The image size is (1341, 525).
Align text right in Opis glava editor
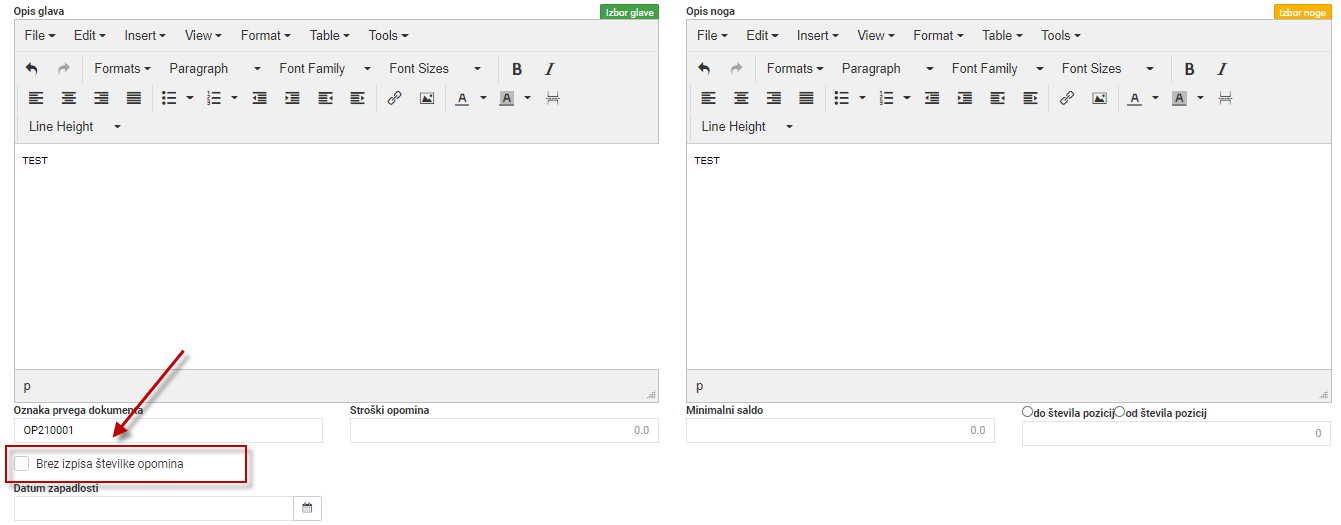tap(101, 98)
